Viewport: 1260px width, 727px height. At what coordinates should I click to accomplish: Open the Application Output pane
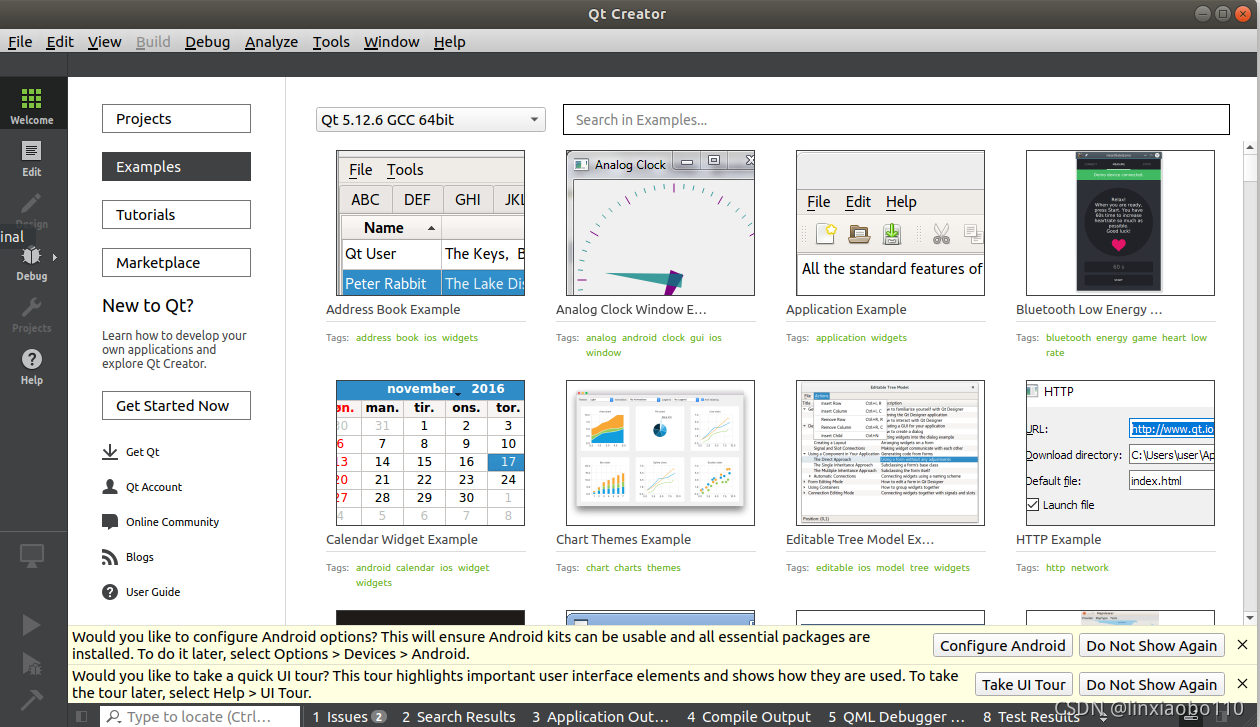[600, 716]
